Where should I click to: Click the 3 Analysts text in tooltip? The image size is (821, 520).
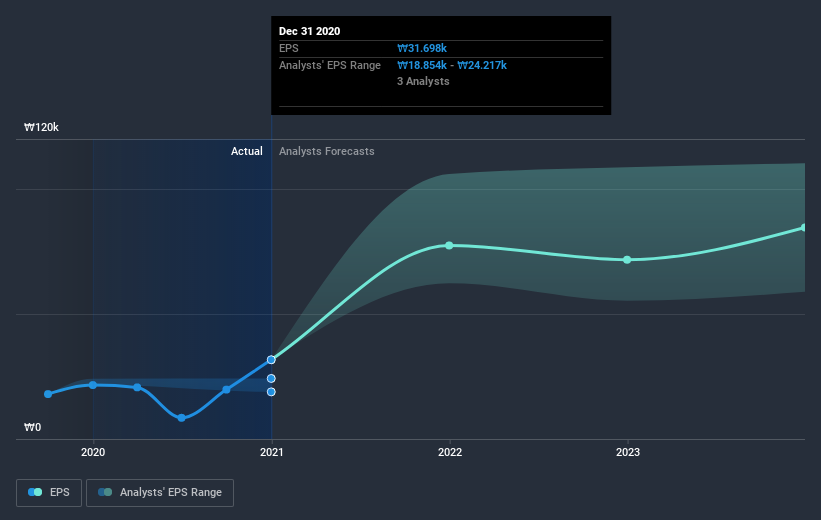(x=423, y=81)
